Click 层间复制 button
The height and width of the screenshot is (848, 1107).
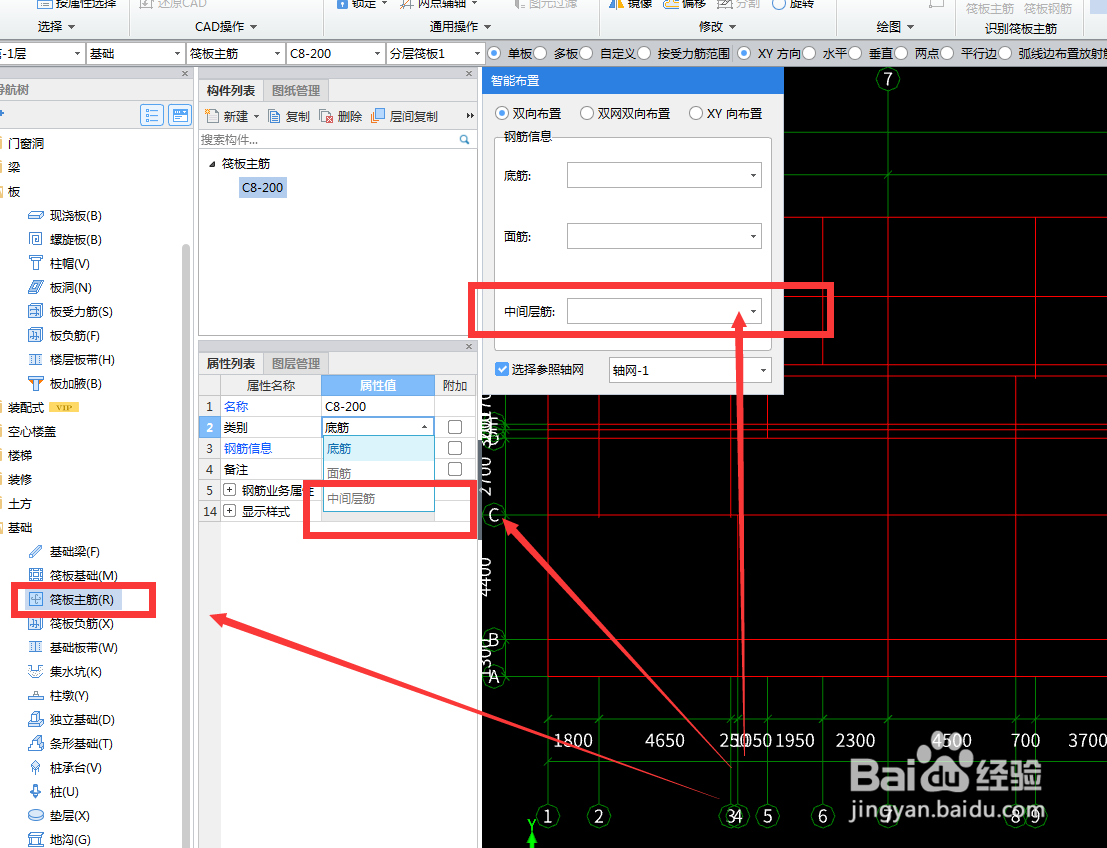point(405,117)
